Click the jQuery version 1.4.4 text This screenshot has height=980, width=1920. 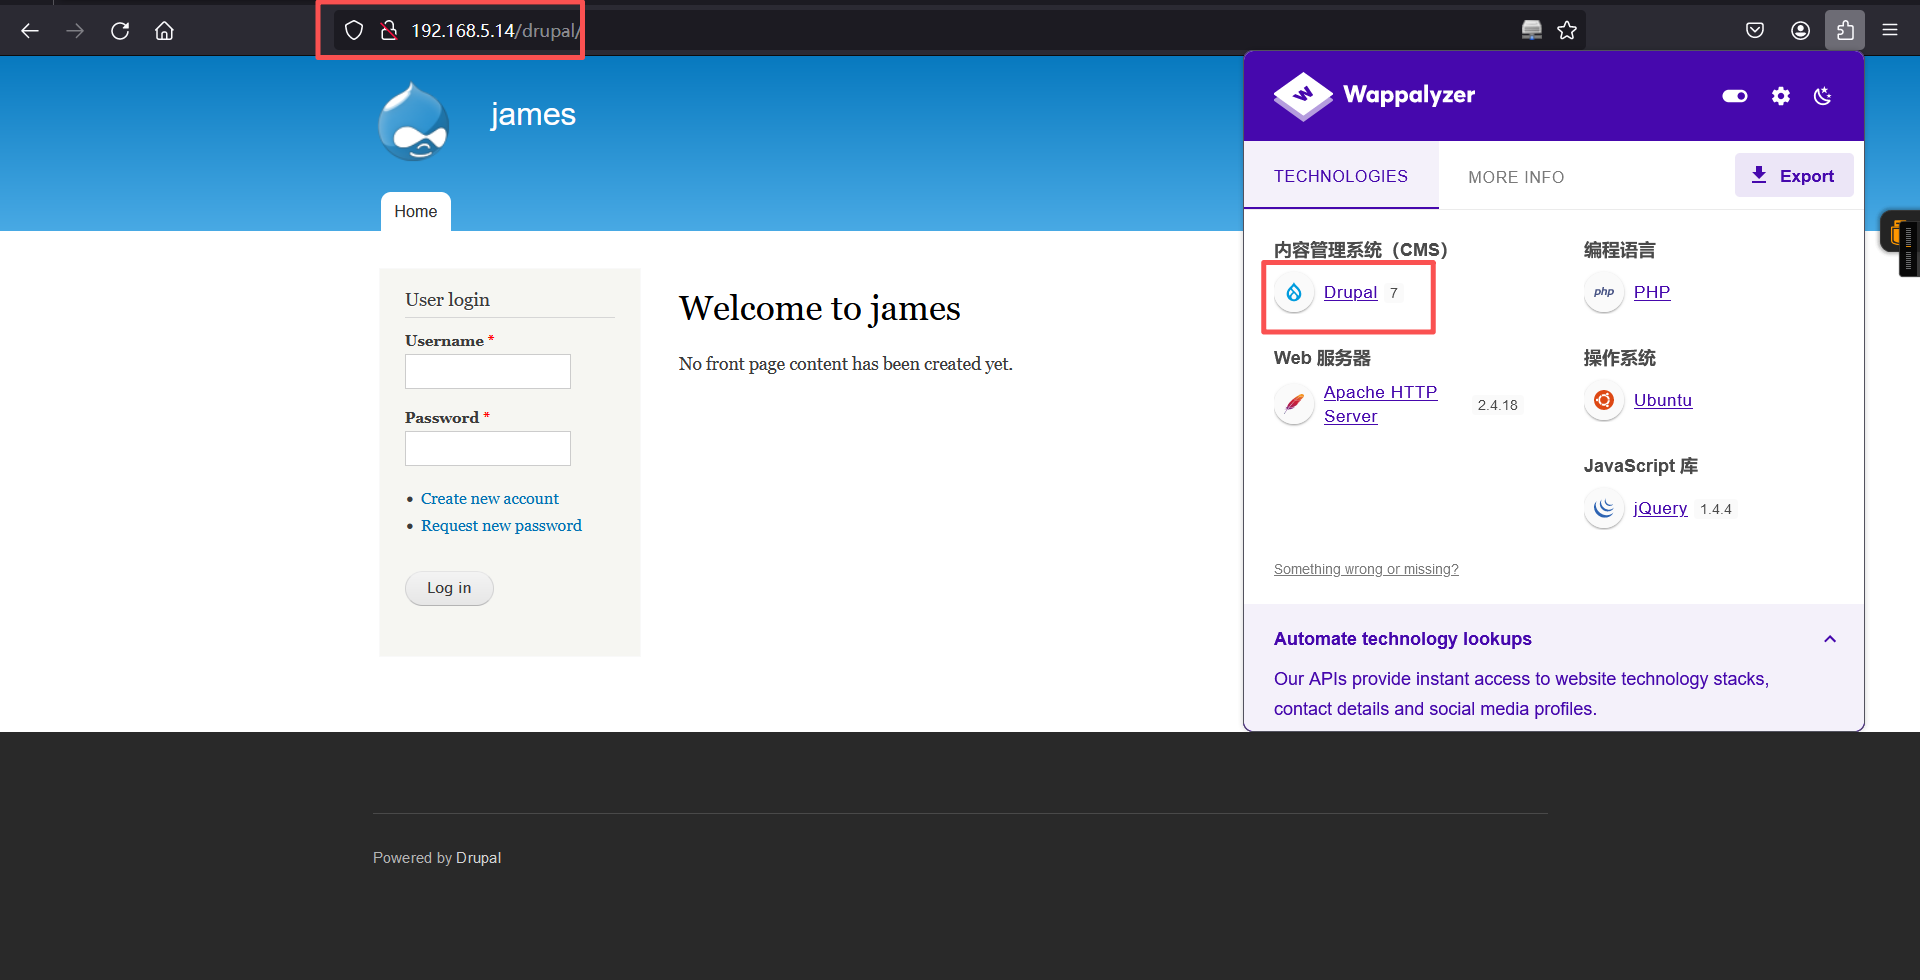pos(1715,509)
